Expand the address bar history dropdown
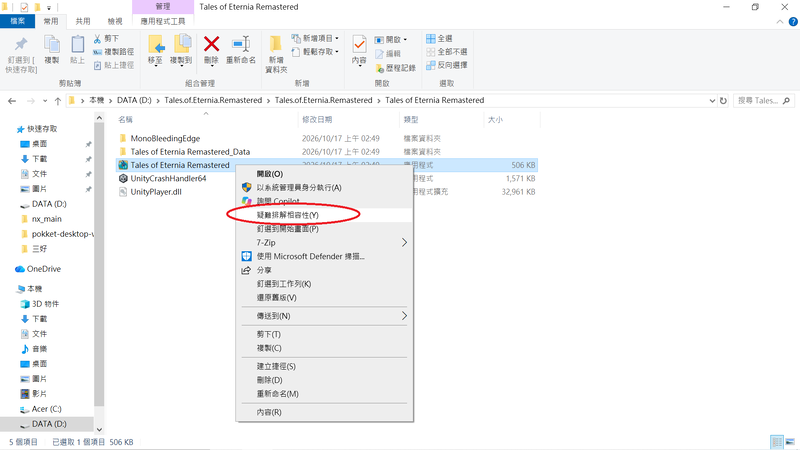The width and height of the screenshot is (800, 450). pyautogui.click(x=712, y=101)
